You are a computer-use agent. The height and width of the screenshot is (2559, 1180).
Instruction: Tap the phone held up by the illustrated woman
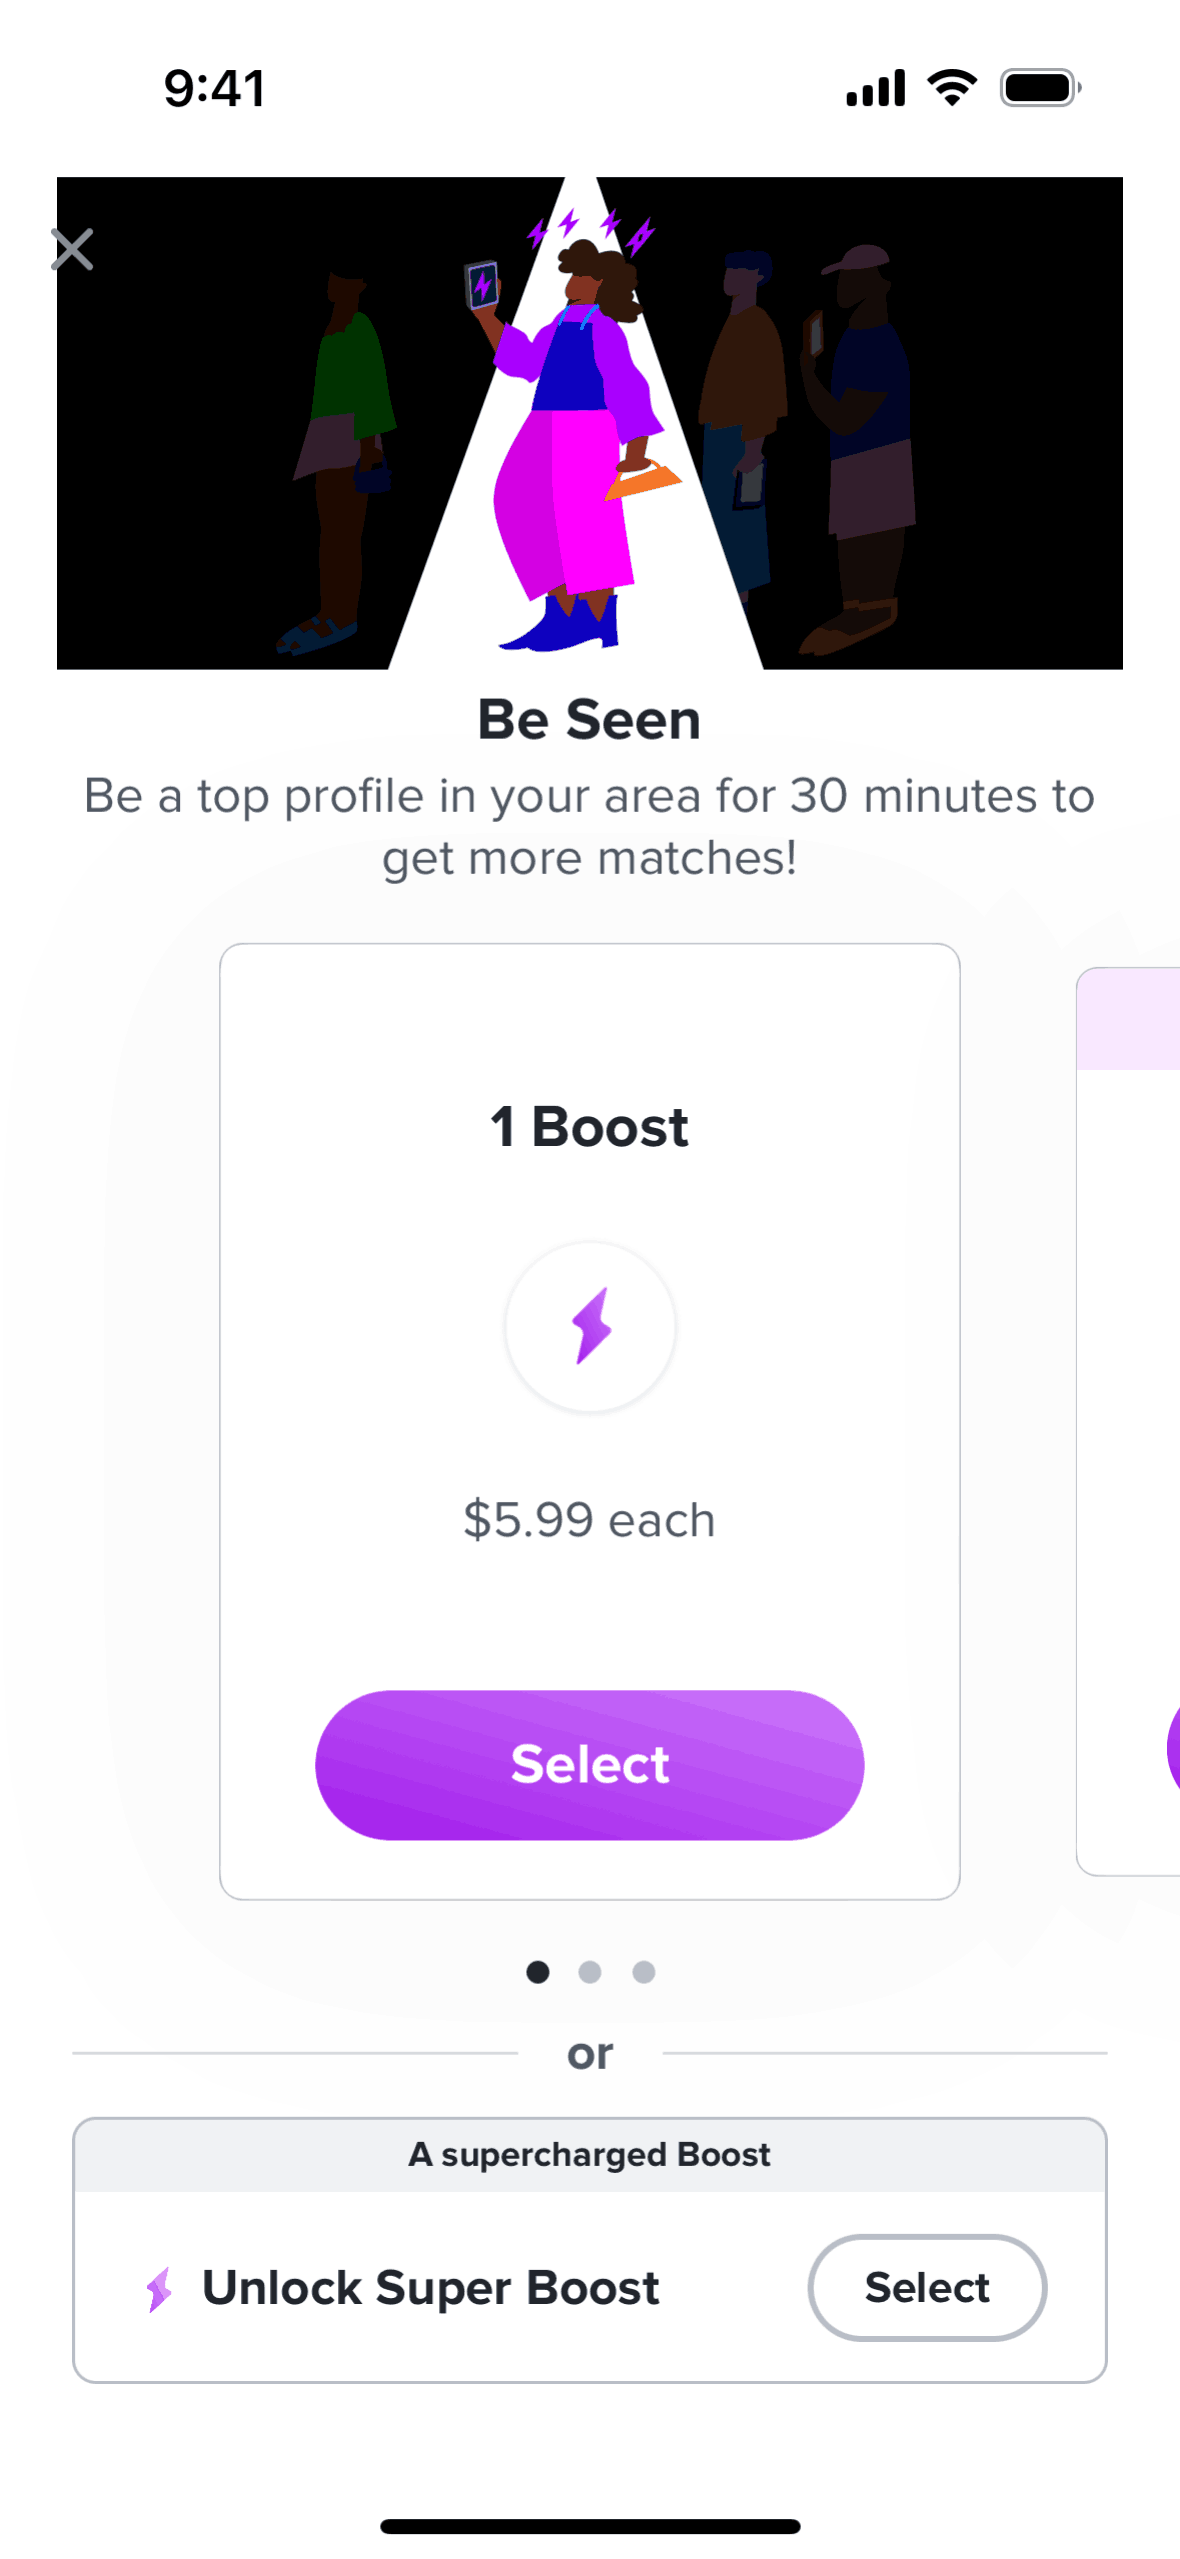(x=482, y=285)
